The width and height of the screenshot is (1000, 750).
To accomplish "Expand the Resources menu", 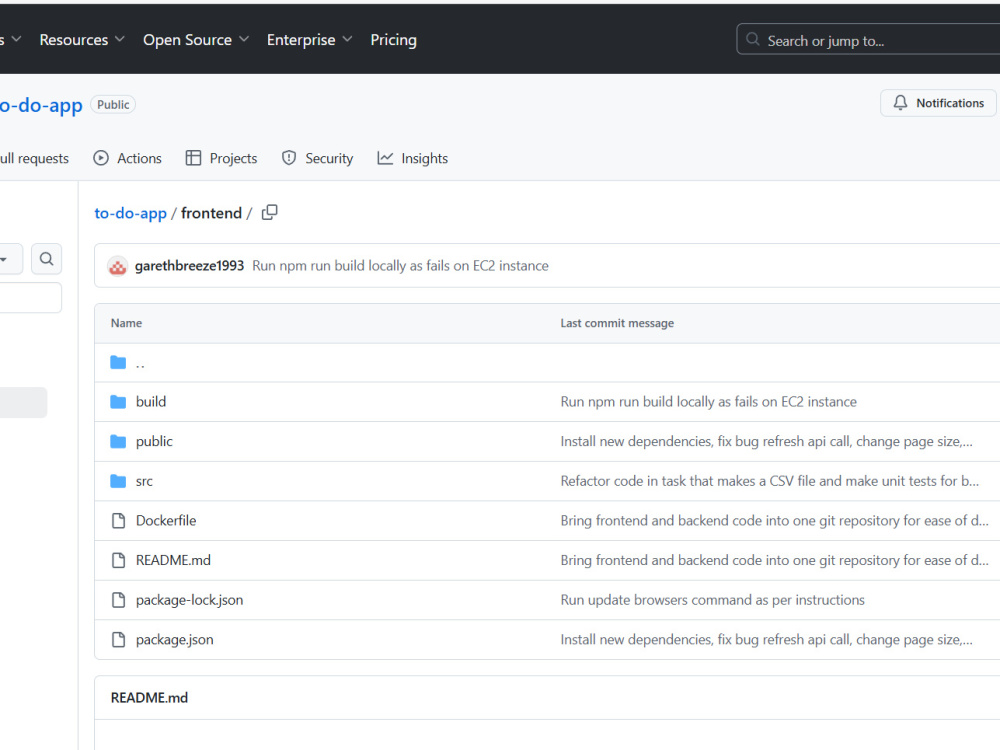I will (x=82, y=40).
